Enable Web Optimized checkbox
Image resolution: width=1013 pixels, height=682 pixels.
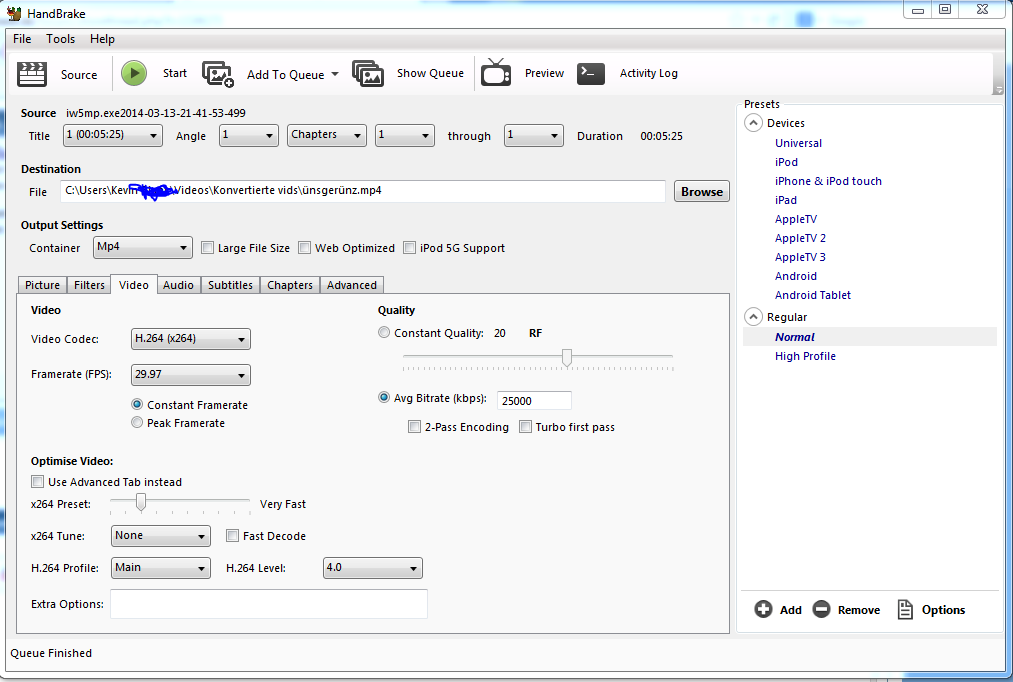(x=304, y=247)
